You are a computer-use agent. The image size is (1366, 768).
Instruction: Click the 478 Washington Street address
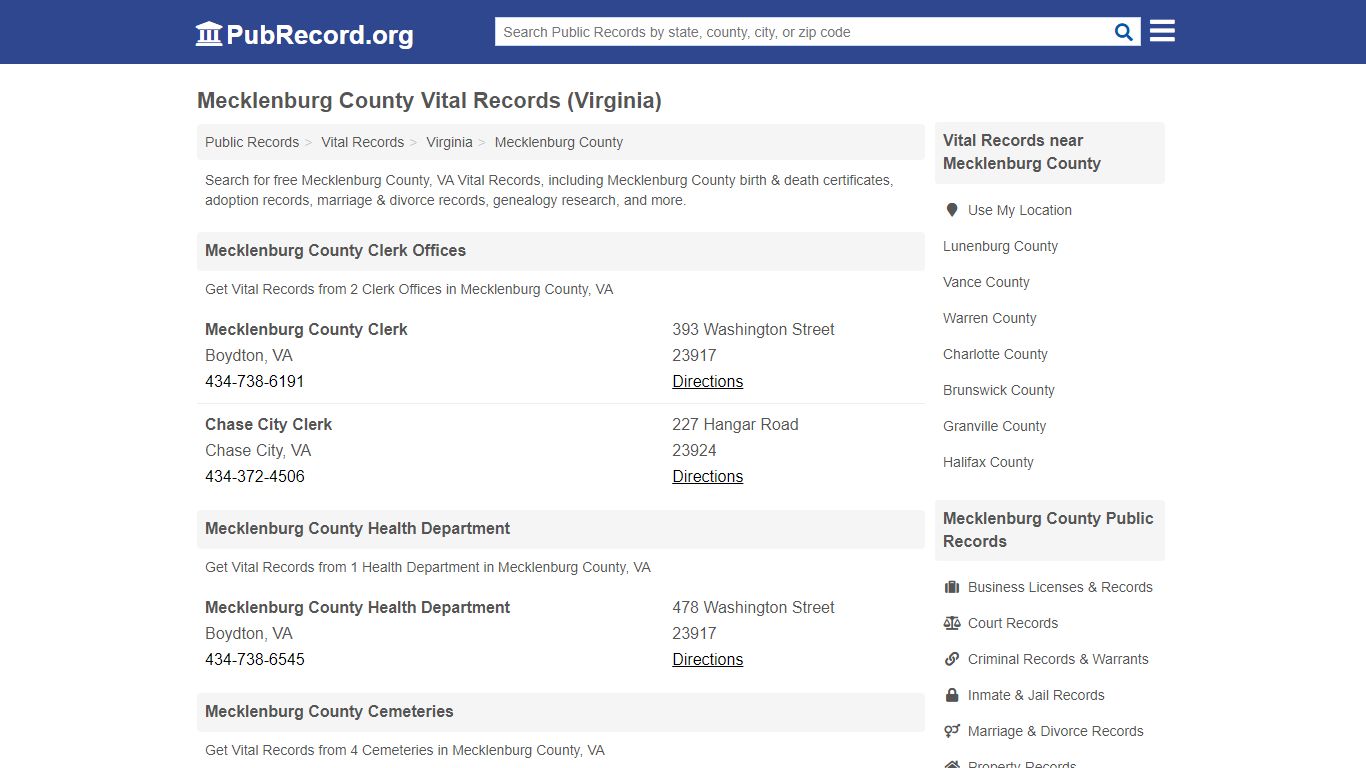(753, 607)
